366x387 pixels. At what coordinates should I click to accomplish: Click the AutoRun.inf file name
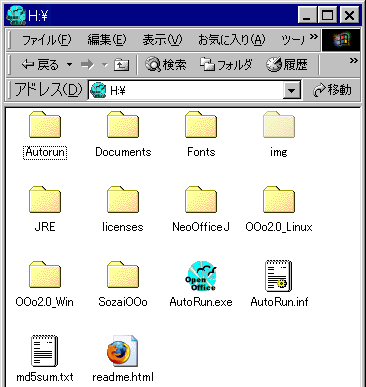click(279, 302)
